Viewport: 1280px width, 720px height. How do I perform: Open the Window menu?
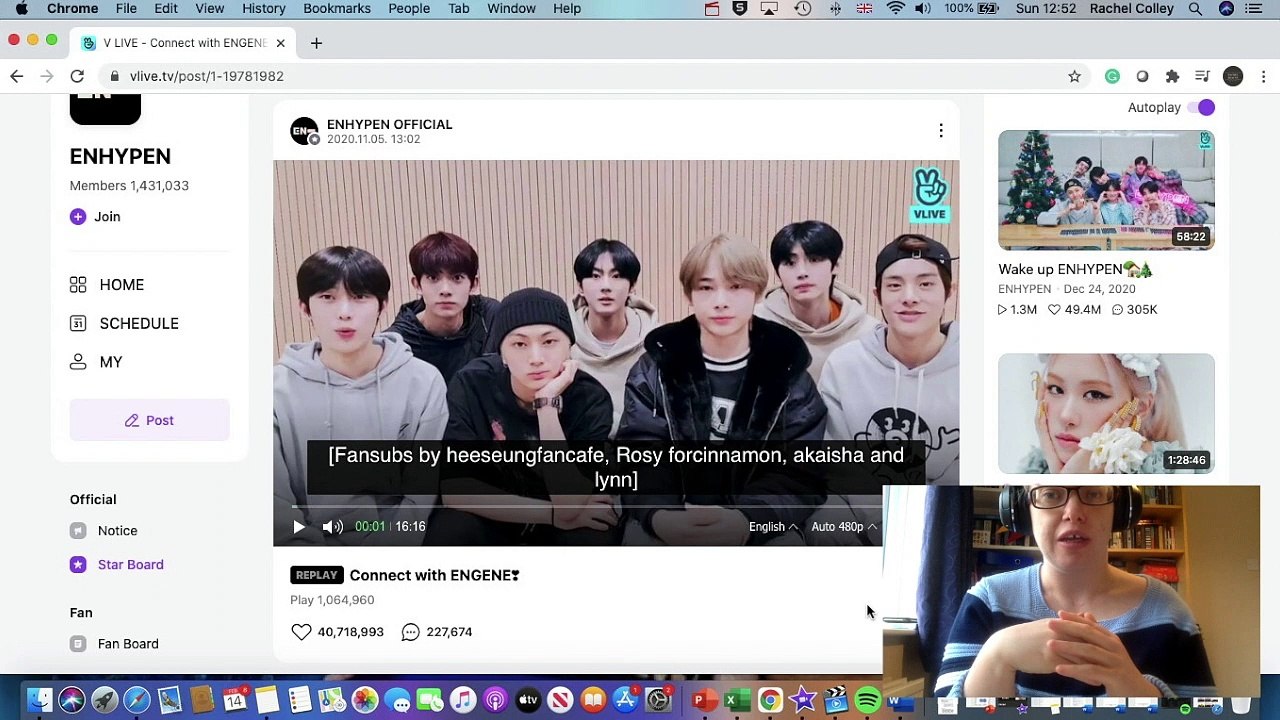pos(511,8)
